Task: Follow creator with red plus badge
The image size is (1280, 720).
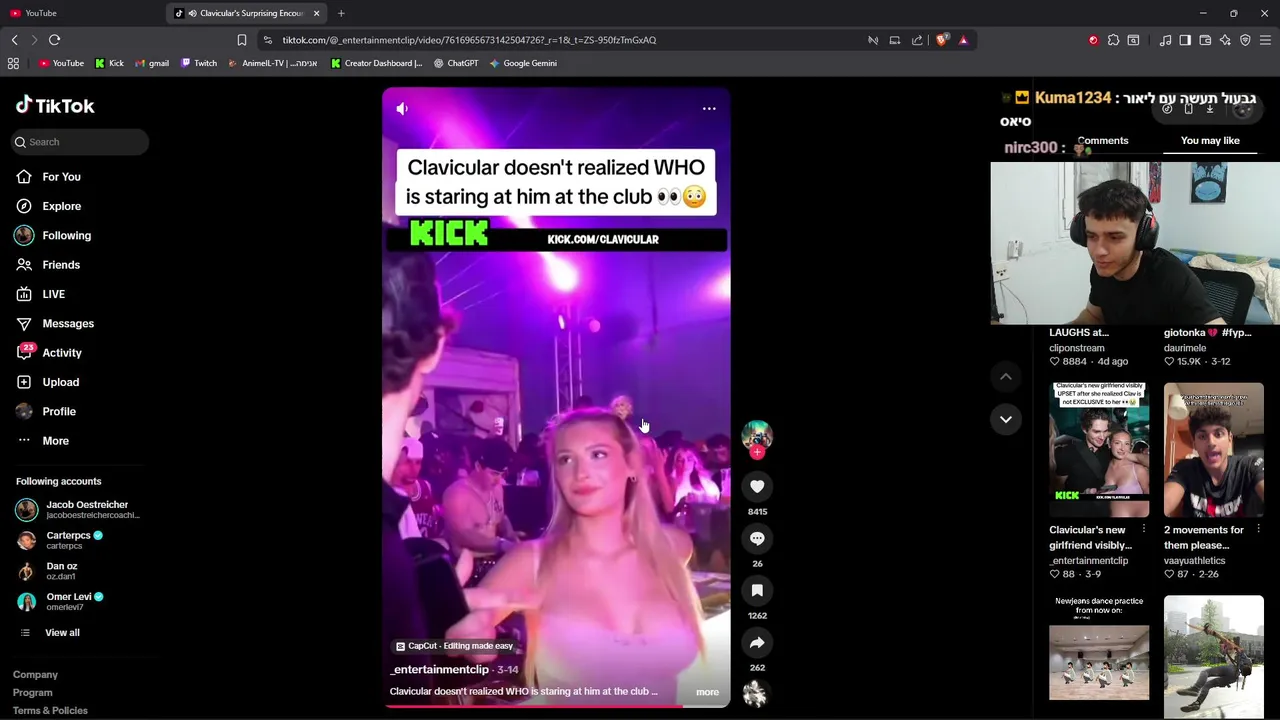Action: [757, 452]
